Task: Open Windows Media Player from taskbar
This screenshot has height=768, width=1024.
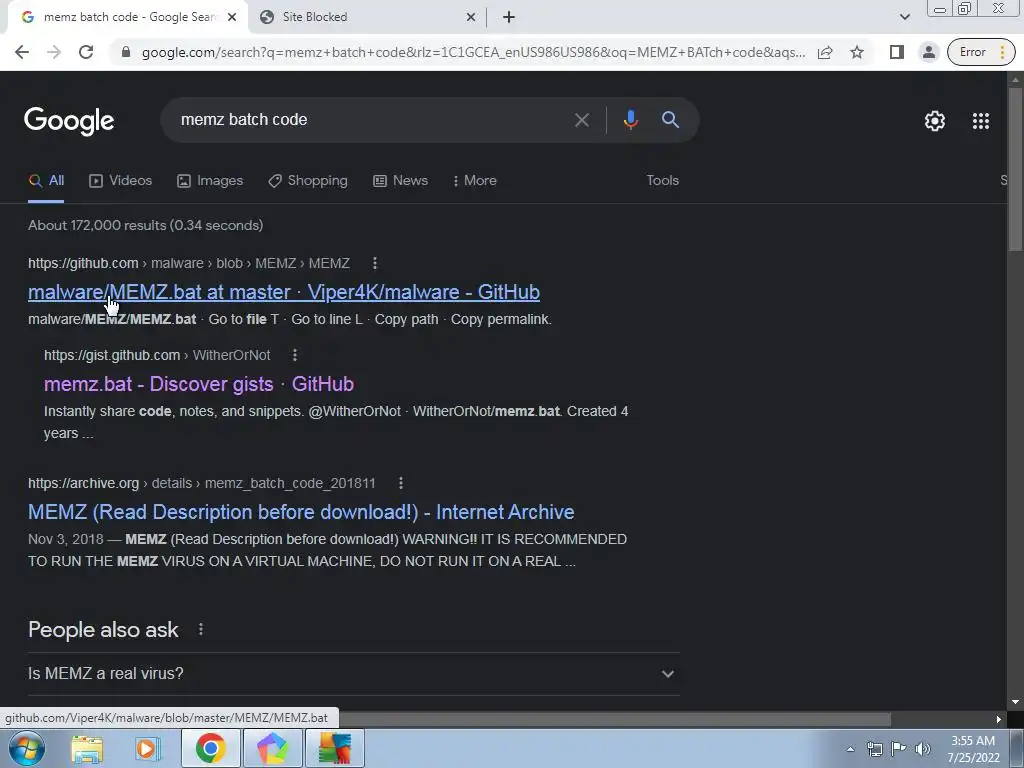Action: [147, 749]
